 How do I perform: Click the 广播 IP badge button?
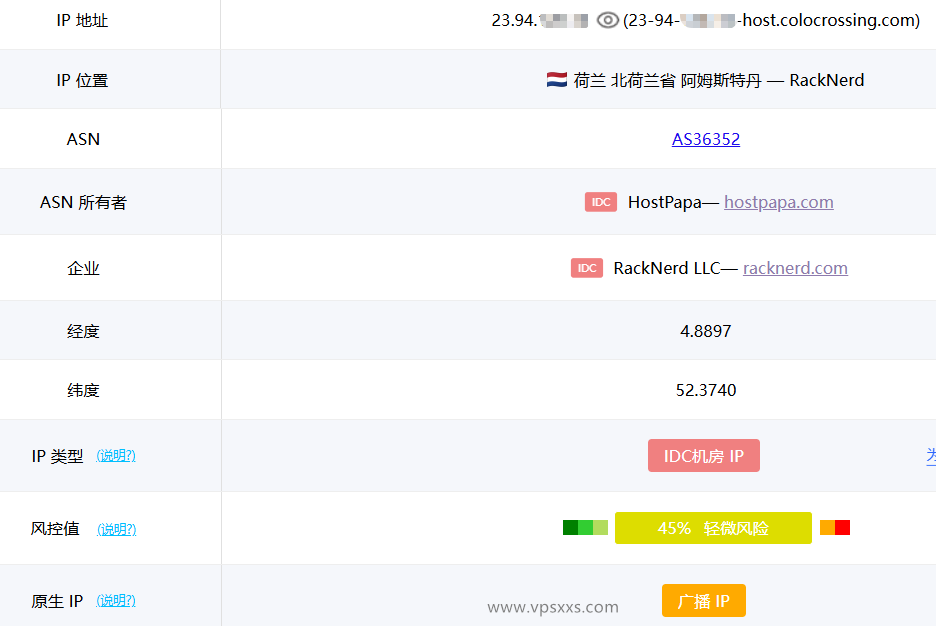pos(703,600)
